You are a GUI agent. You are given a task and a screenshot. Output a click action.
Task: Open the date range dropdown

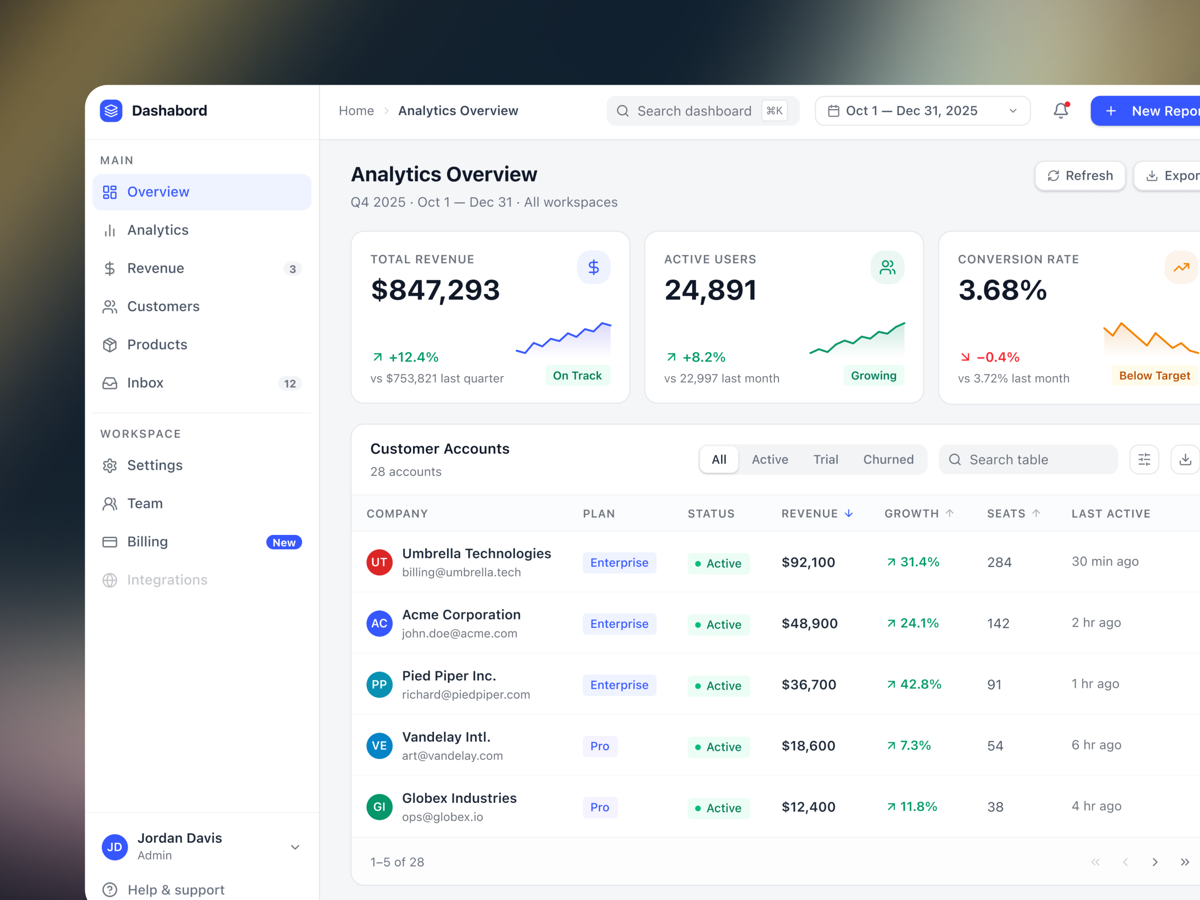(x=922, y=111)
